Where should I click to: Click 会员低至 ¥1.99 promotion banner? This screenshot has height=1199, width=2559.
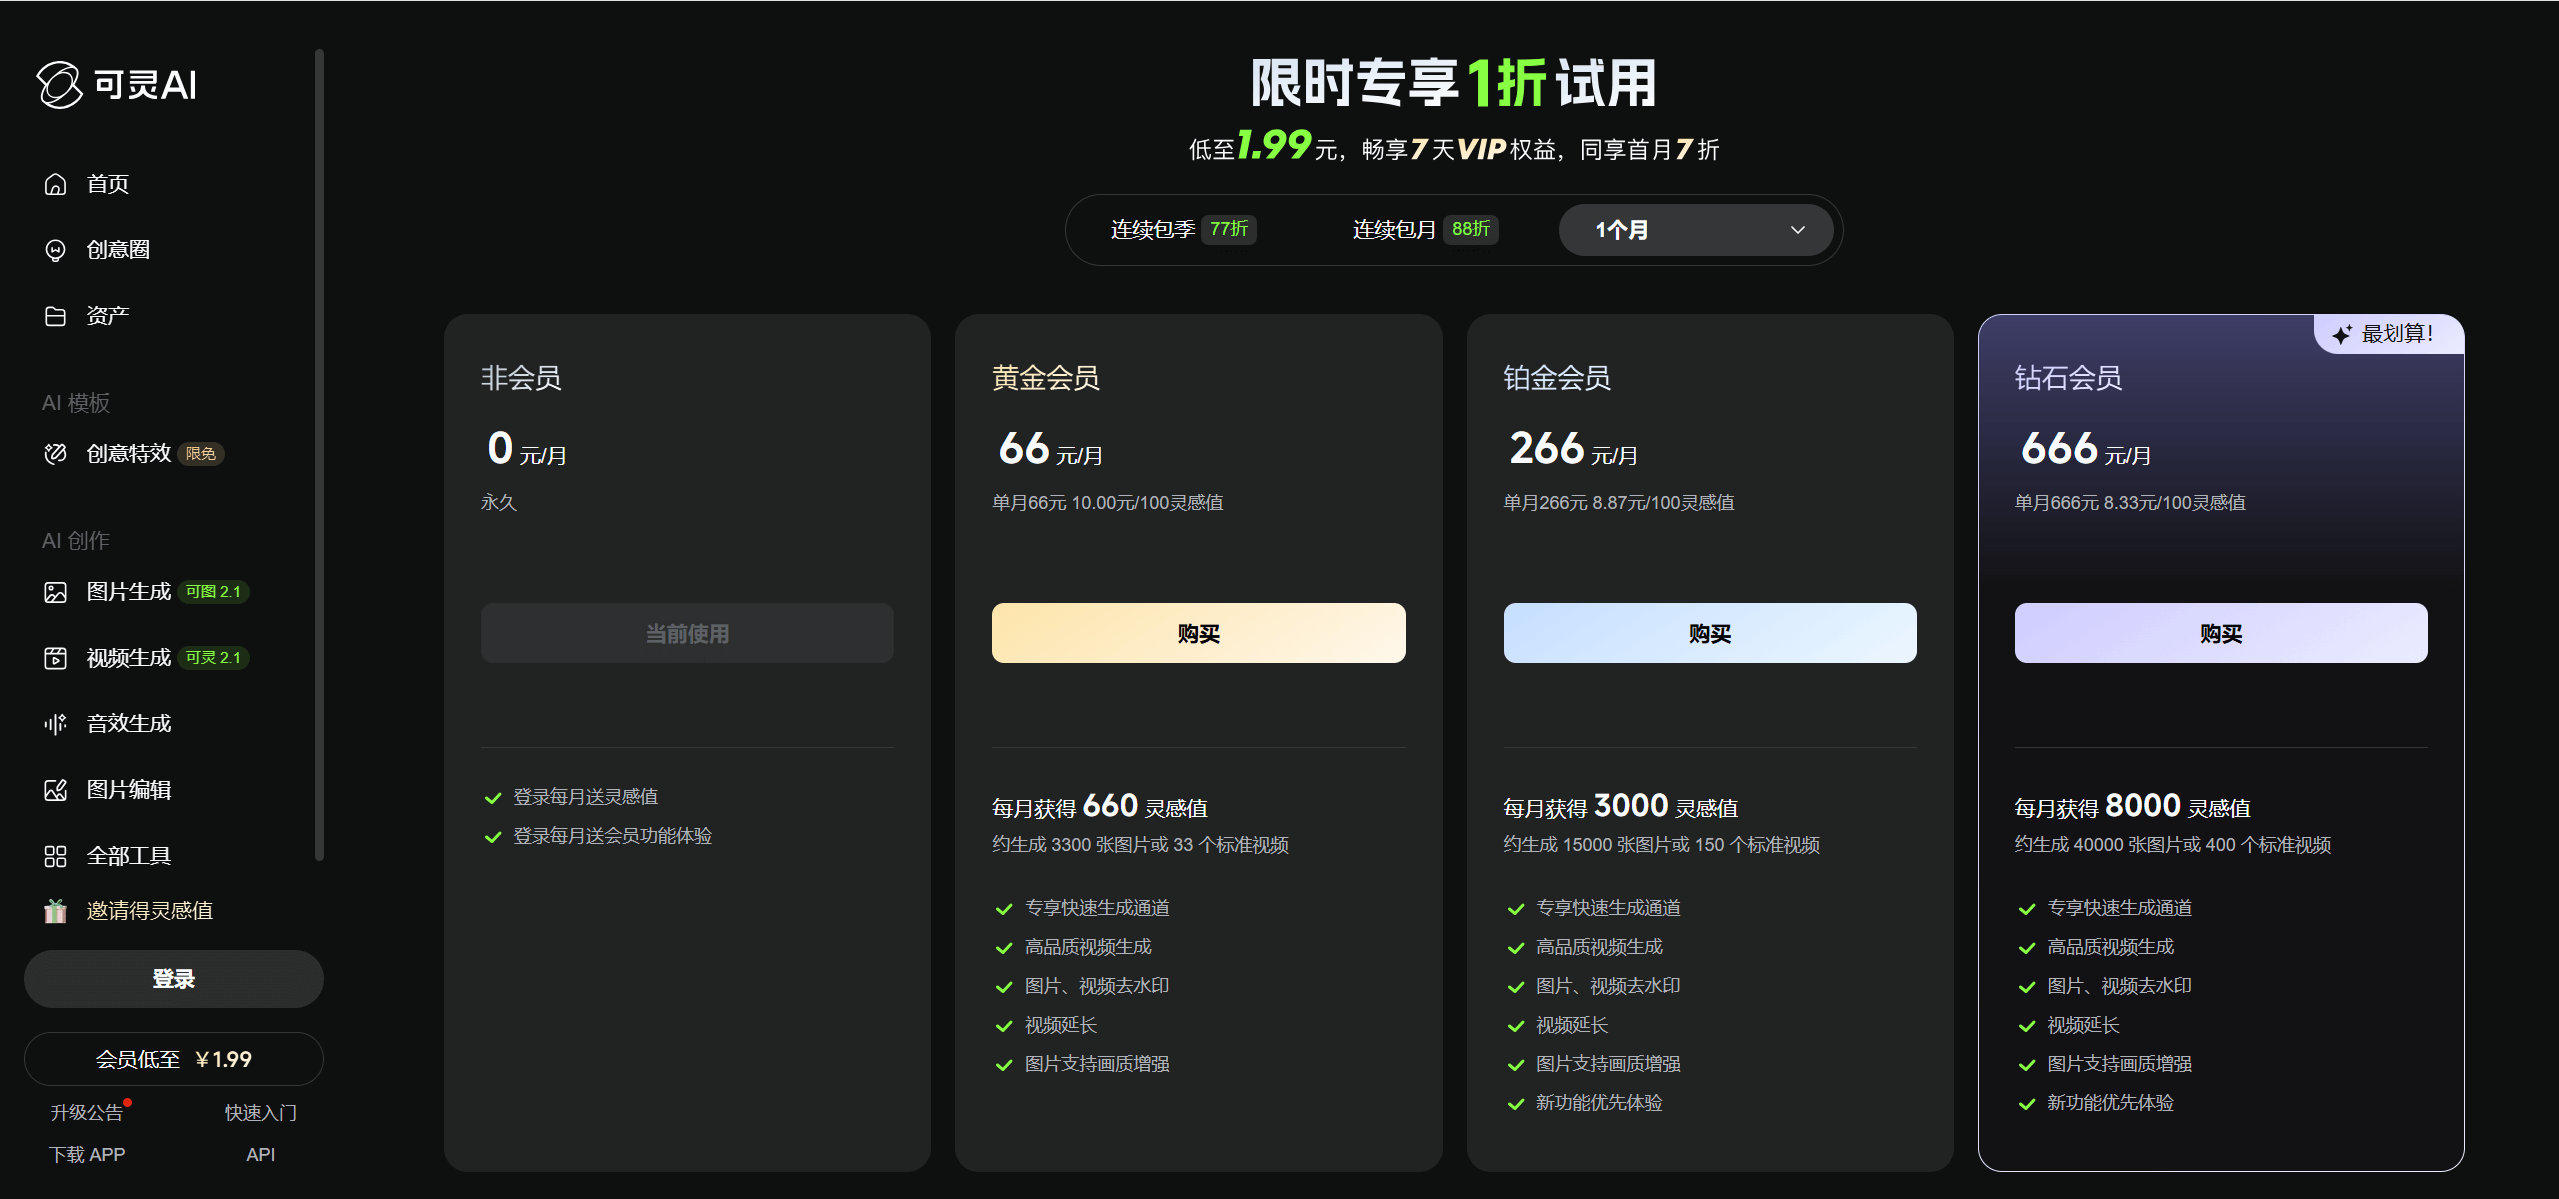click(173, 1059)
